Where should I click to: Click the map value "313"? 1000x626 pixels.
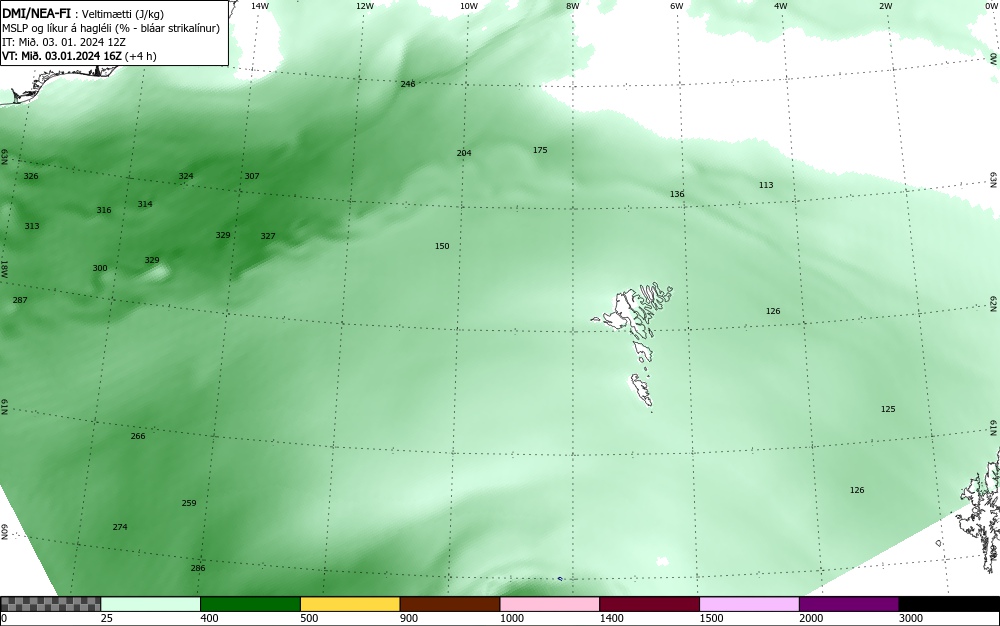point(32,226)
